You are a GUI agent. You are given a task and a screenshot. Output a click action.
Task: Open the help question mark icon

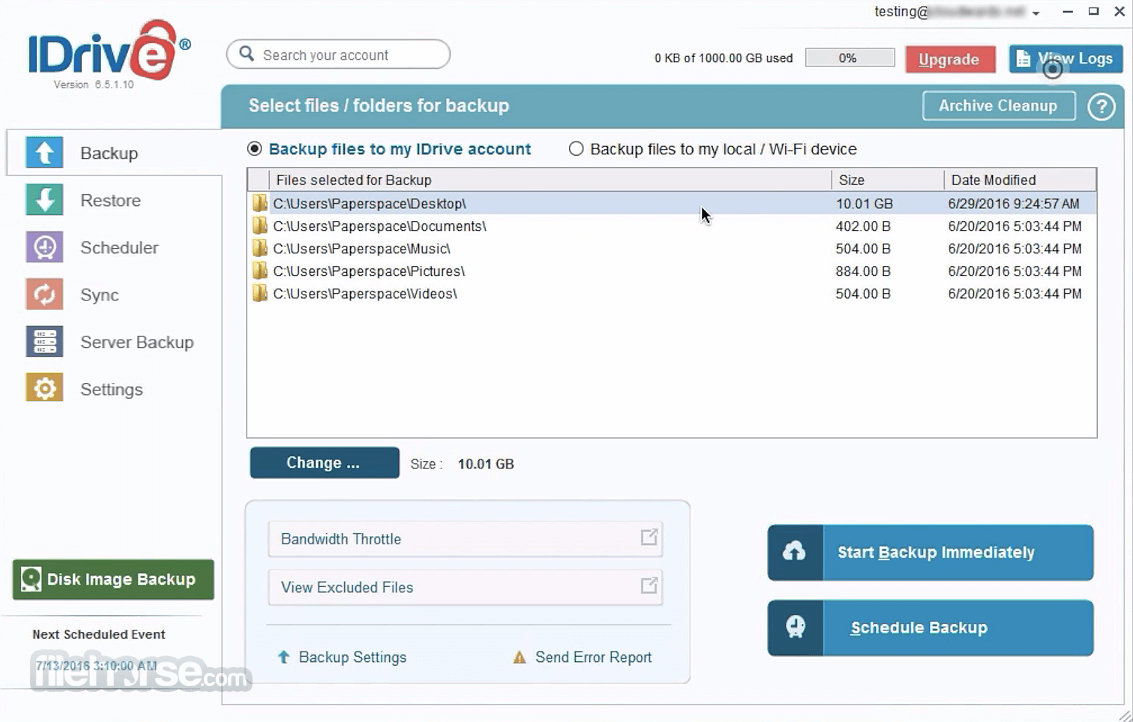pyautogui.click(x=1101, y=106)
